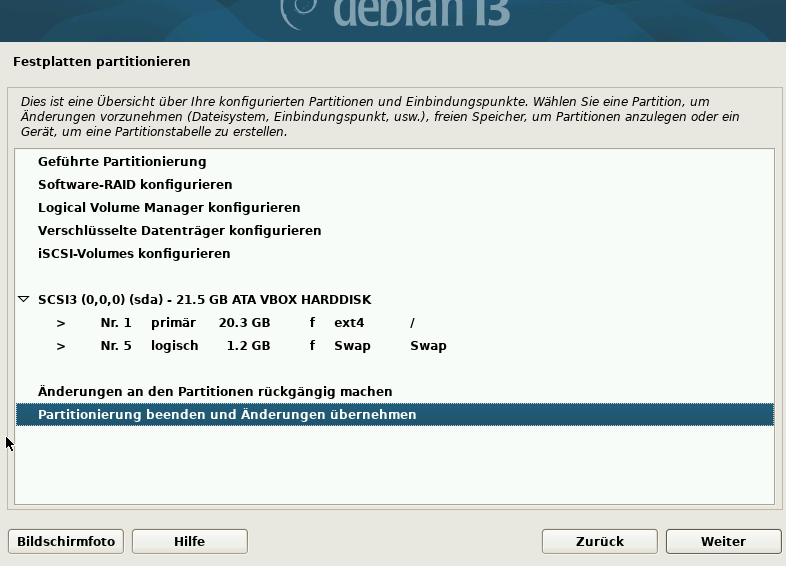Continue with Weiter button
Viewport: 786px width, 566px height.
click(x=723, y=541)
